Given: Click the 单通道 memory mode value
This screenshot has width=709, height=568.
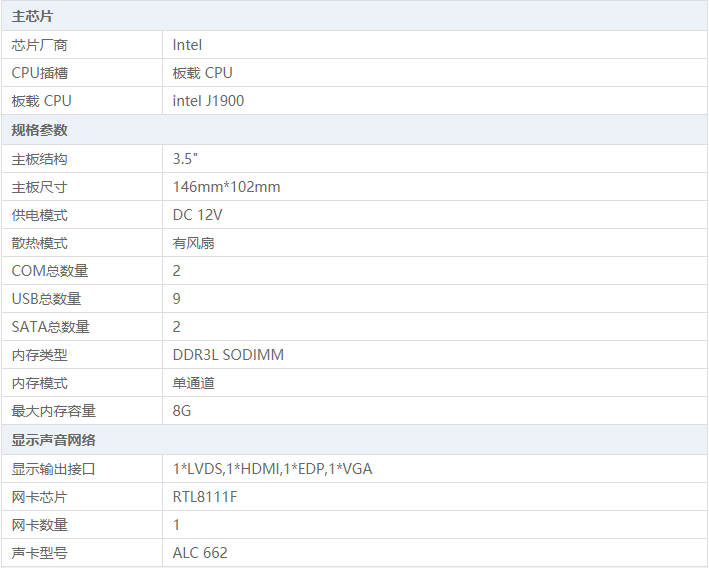Looking at the screenshot, I should tap(193, 383).
